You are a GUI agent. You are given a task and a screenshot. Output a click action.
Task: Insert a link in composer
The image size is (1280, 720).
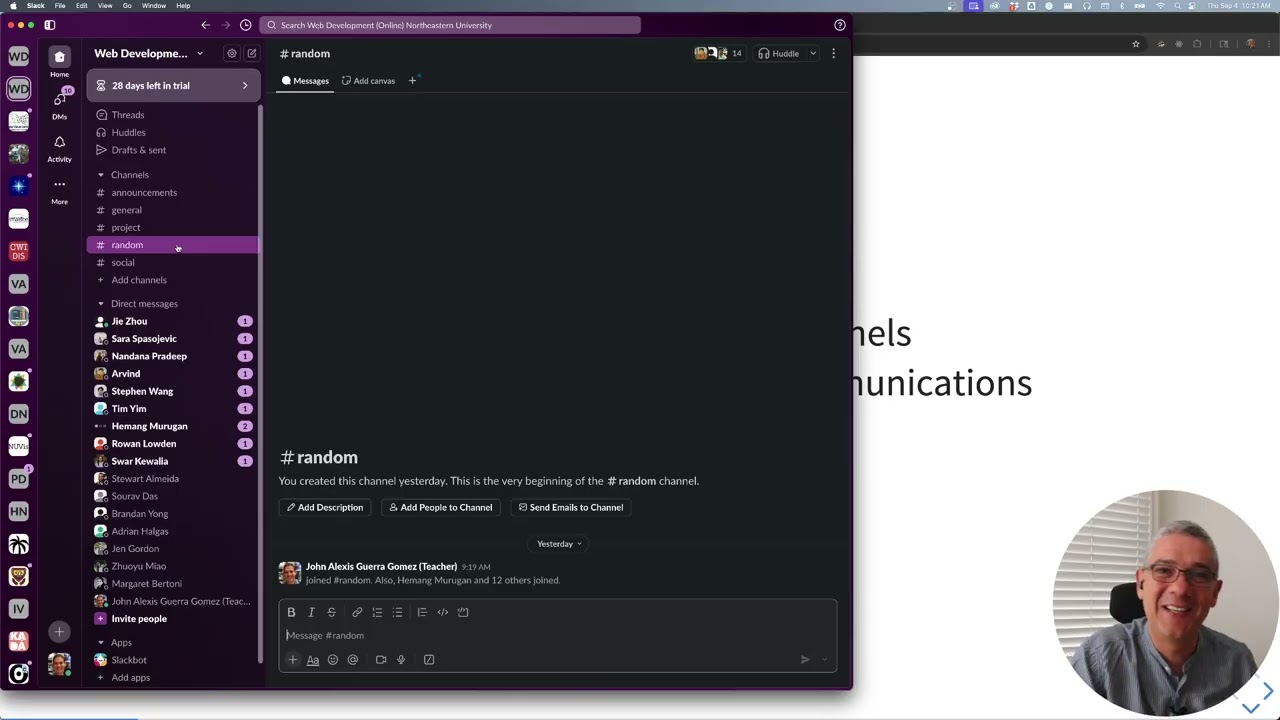357,612
